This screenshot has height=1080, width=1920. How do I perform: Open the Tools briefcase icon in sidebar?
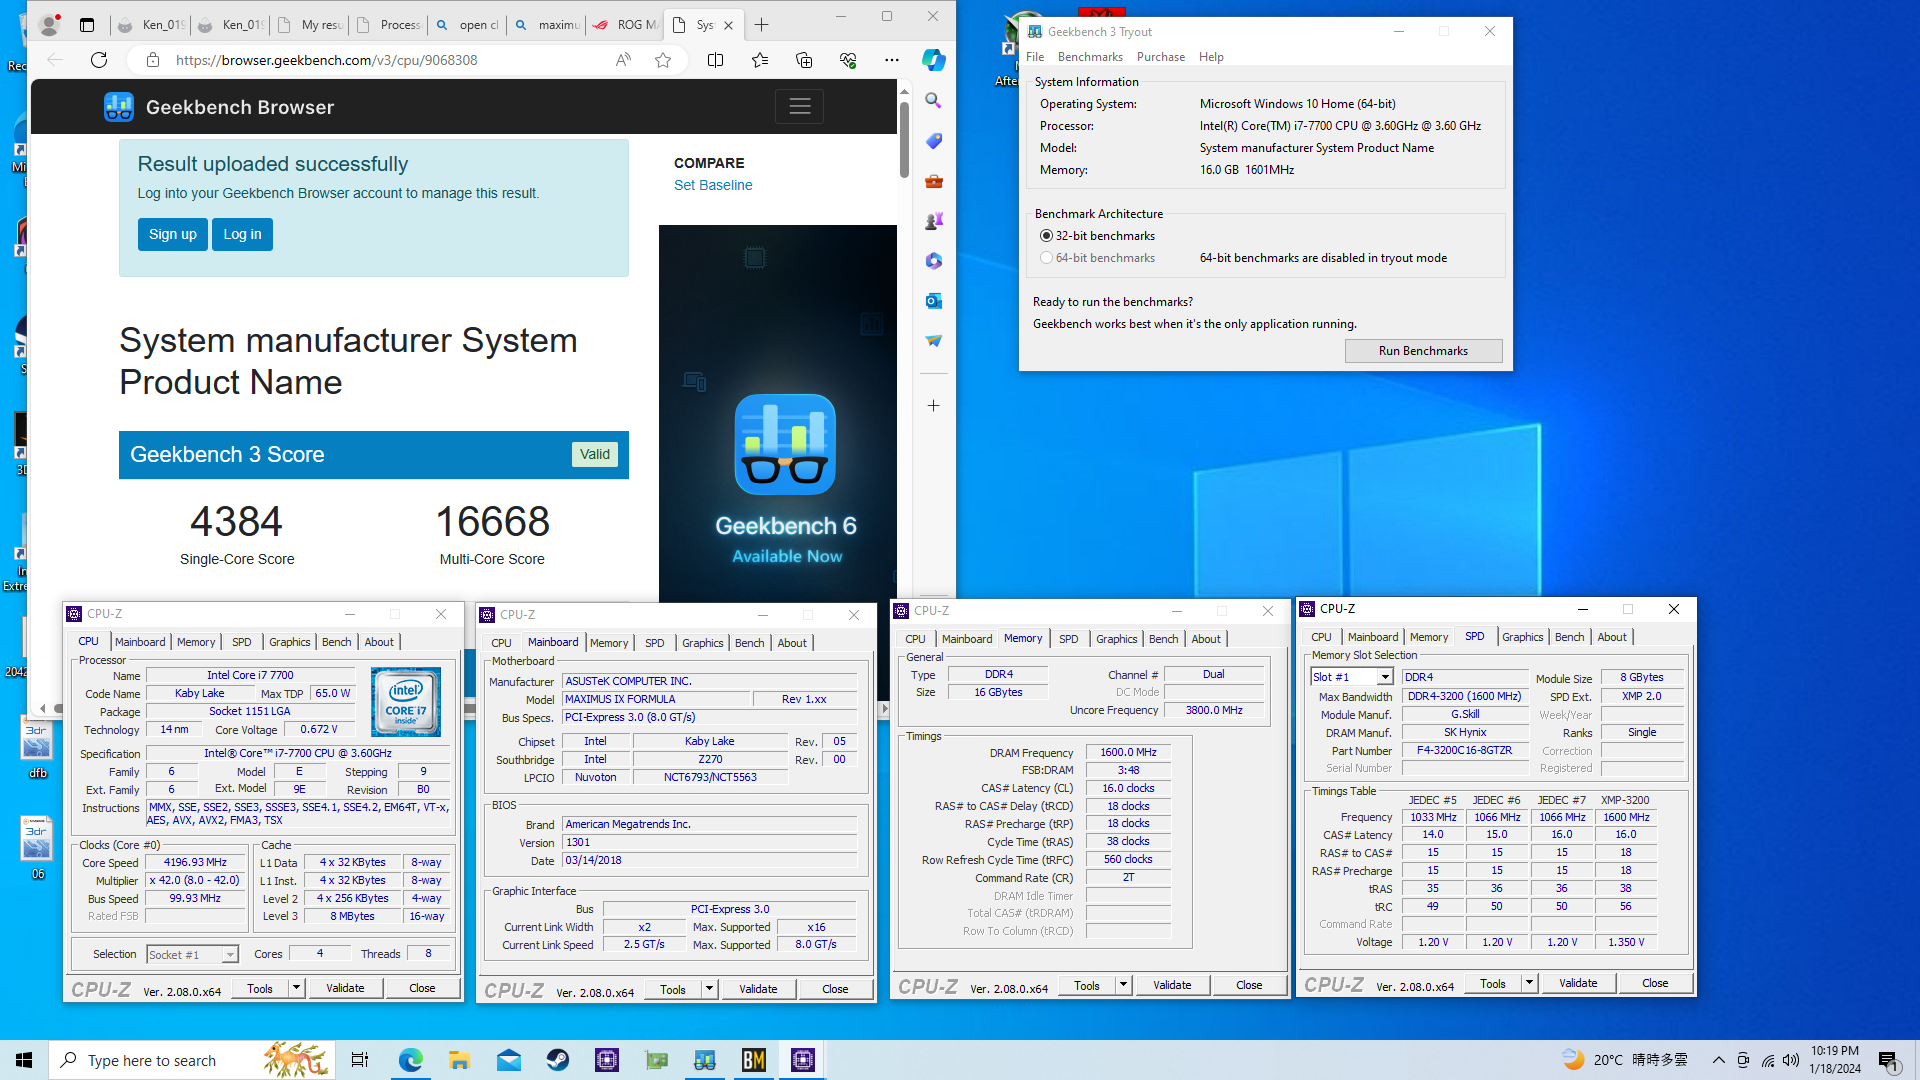pos(933,181)
